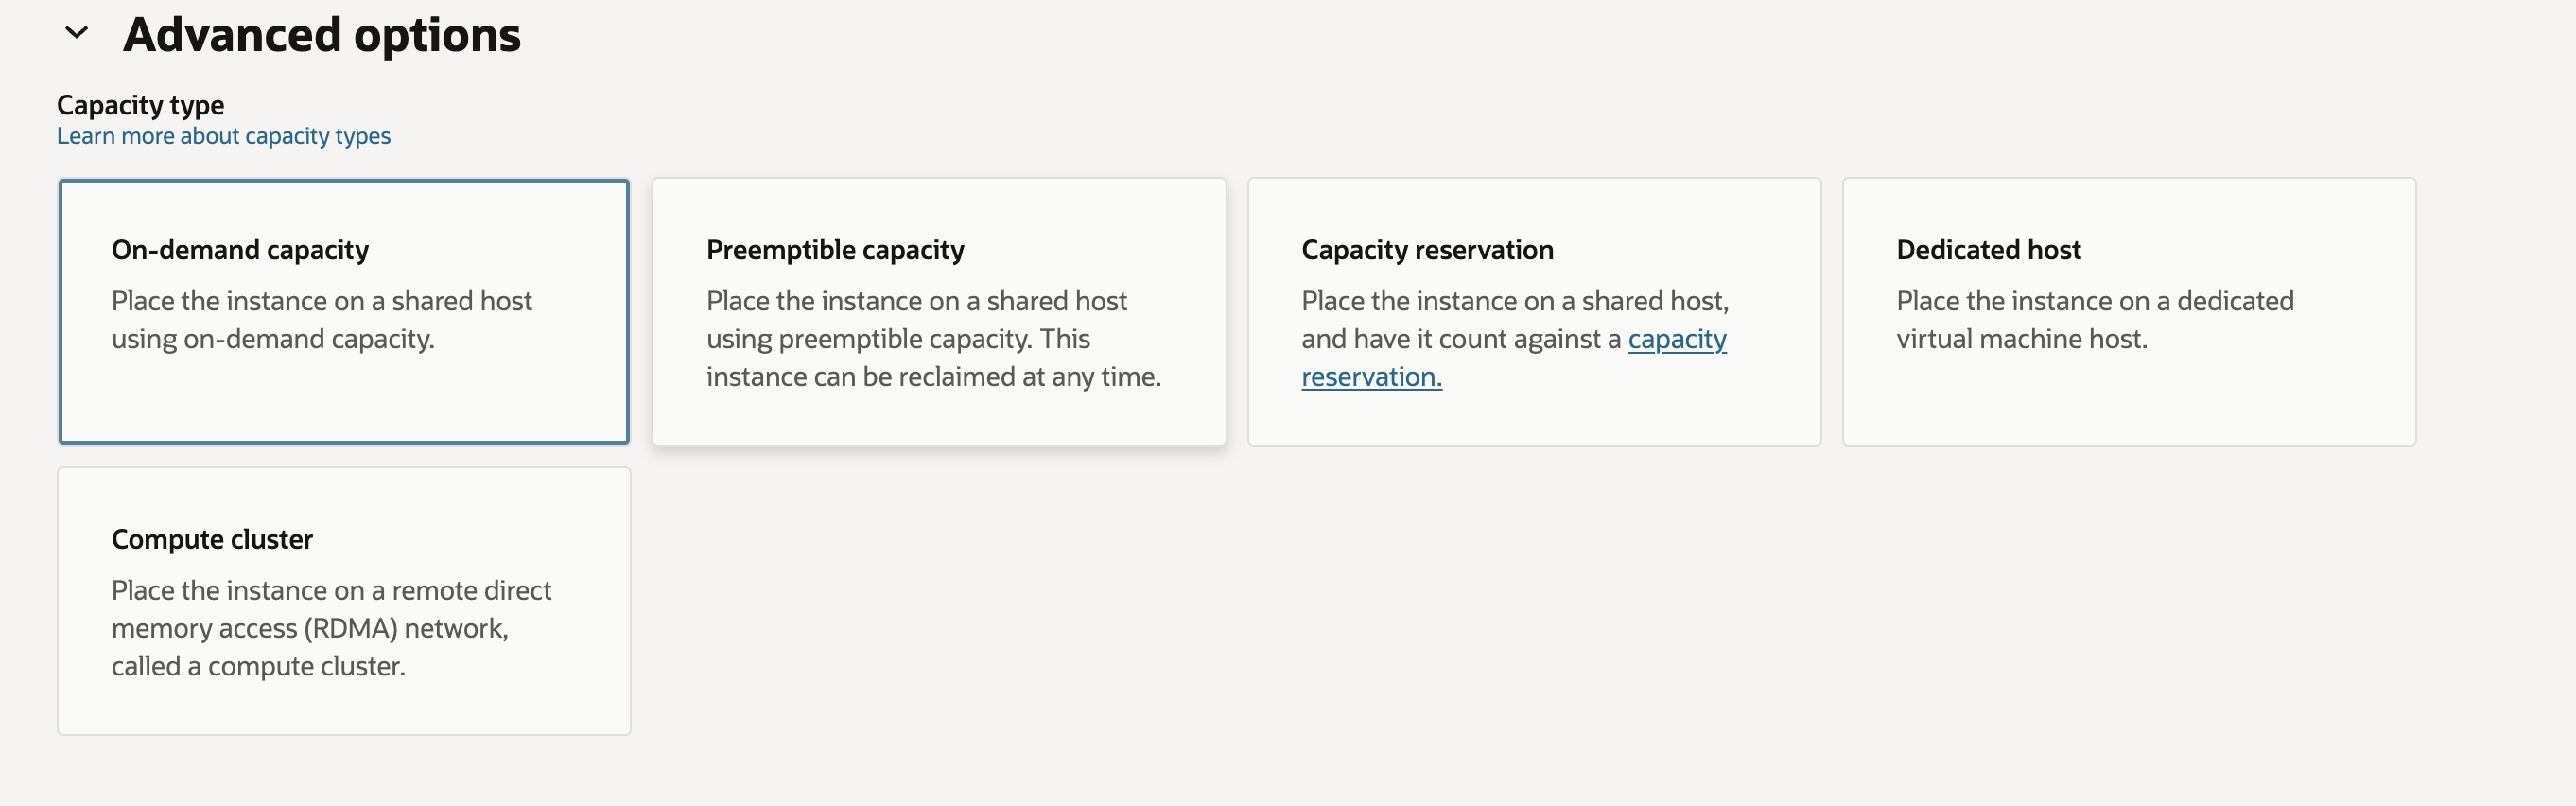This screenshot has height=806, width=2576.
Task: Select the Dedicated host card
Action: coord(2129,311)
